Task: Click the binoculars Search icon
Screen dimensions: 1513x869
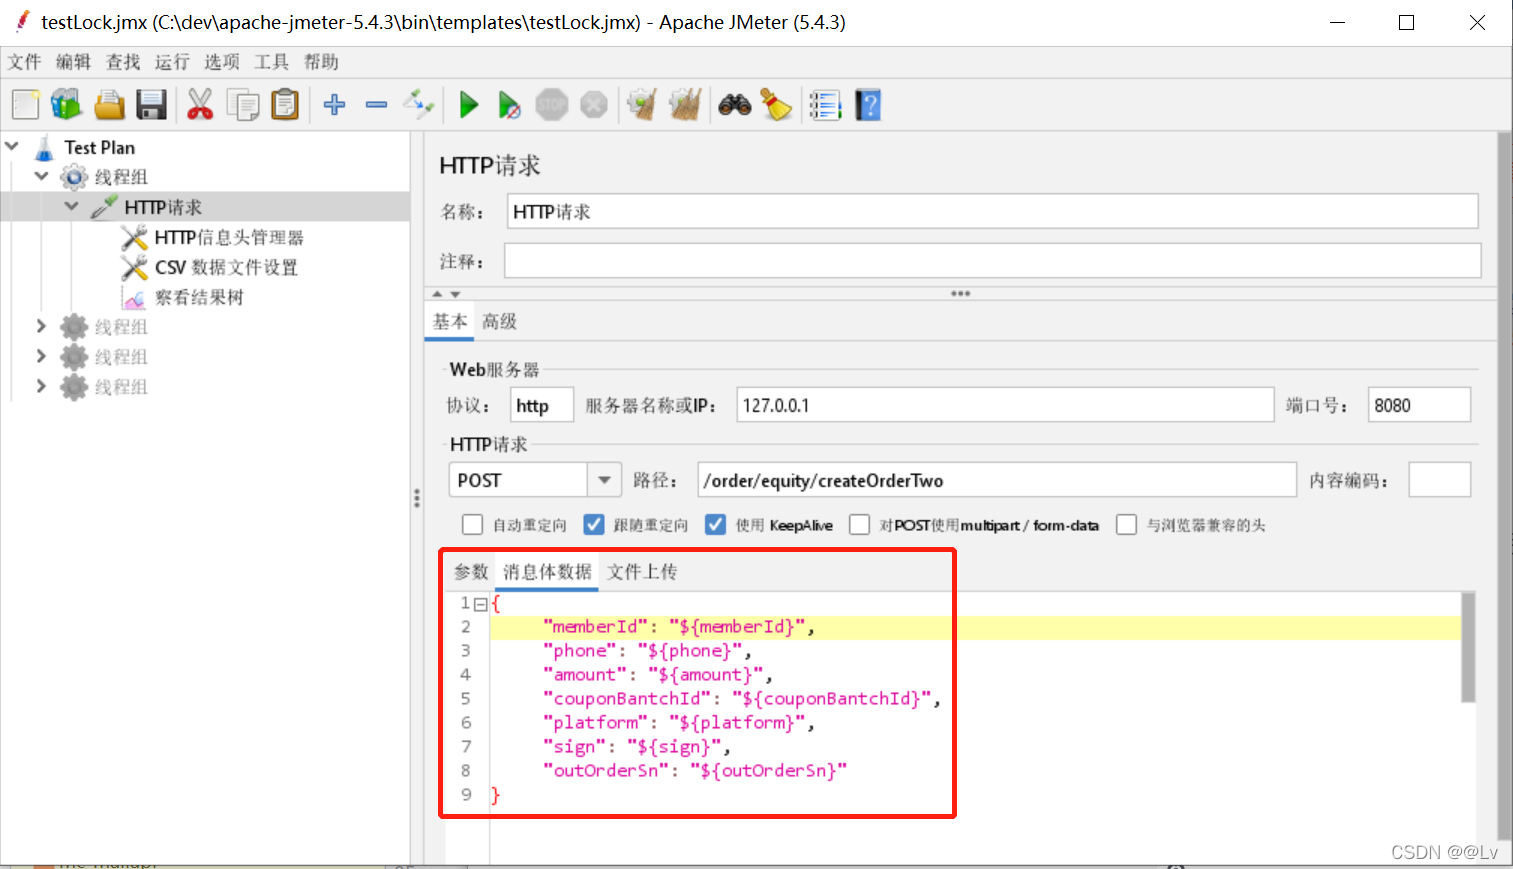Action: point(735,104)
